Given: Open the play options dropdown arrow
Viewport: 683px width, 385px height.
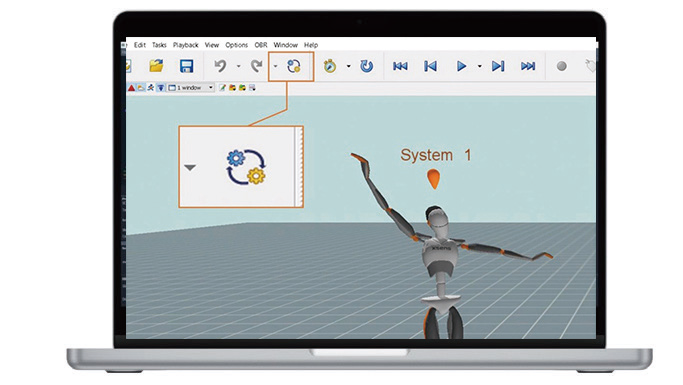Looking at the screenshot, I should pos(480,66).
